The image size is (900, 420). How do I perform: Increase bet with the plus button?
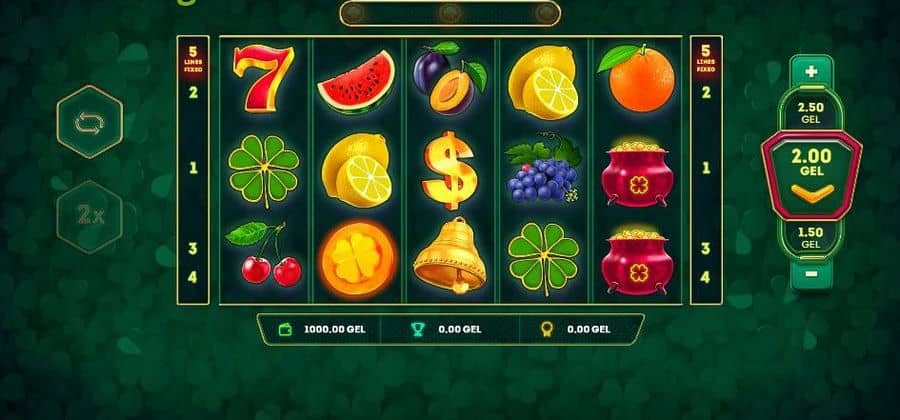810,71
